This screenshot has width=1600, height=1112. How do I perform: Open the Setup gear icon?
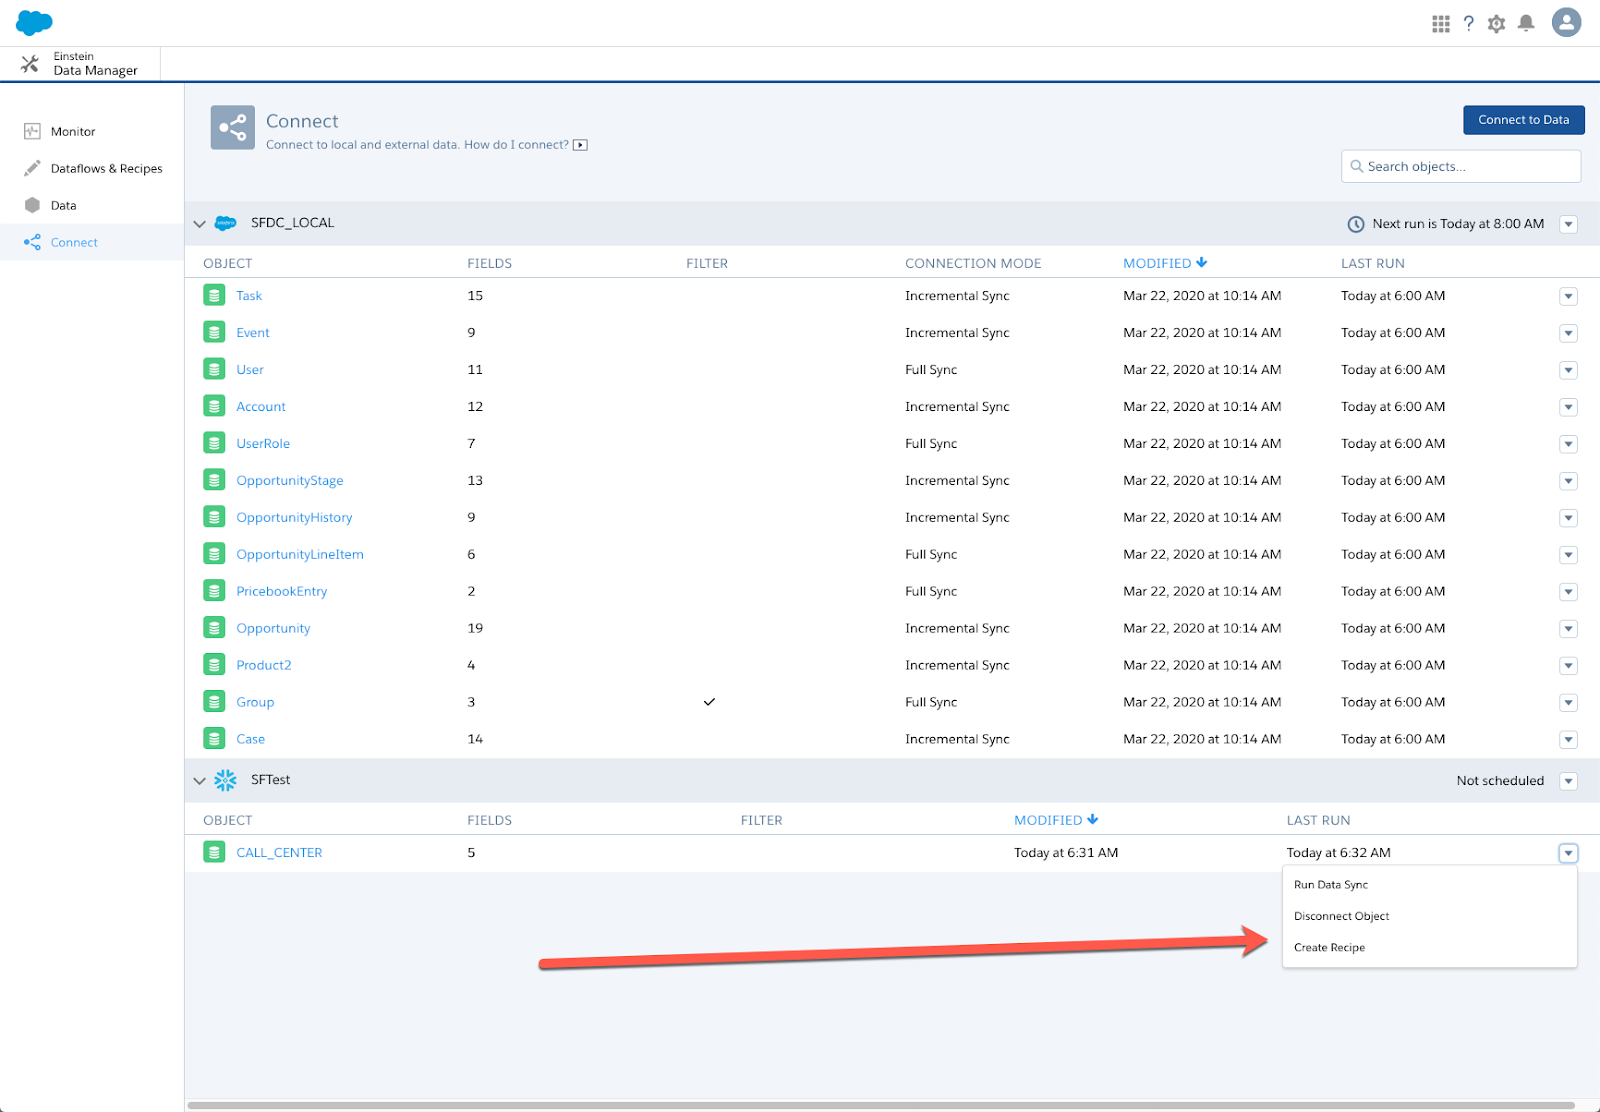click(x=1496, y=24)
